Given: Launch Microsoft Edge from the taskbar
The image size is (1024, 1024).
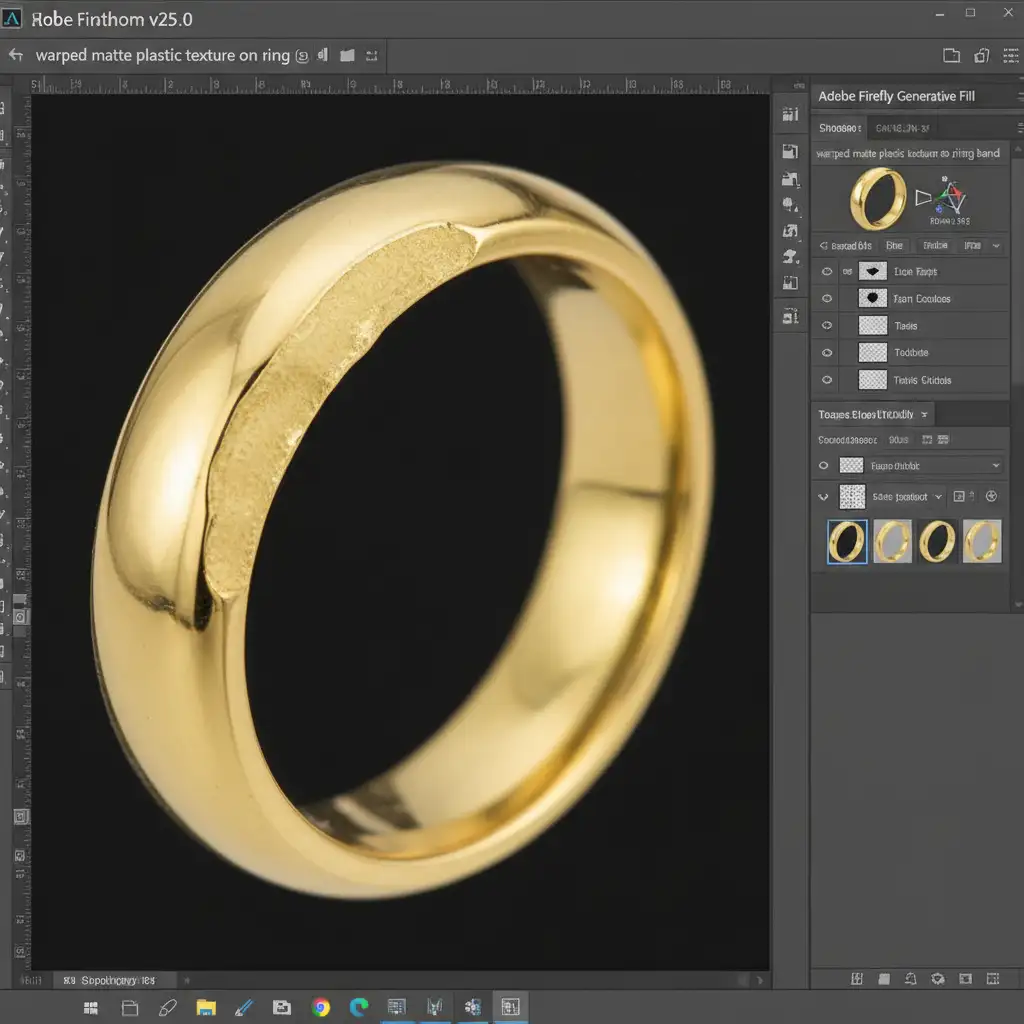Looking at the screenshot, I should tap(358, 1007).
